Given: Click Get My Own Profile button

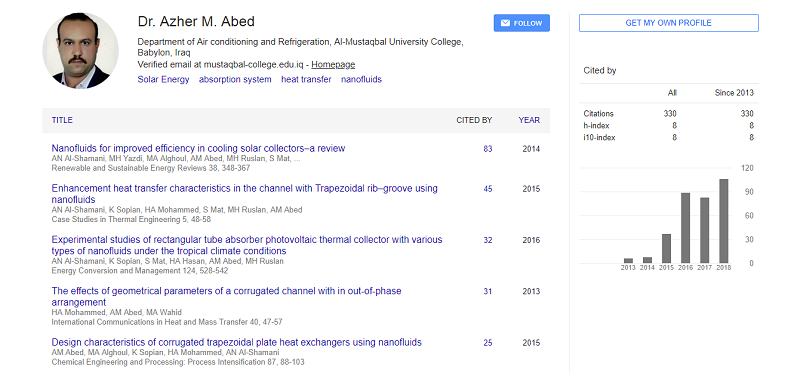Looking at the screenshot, I should click(668, 23).
